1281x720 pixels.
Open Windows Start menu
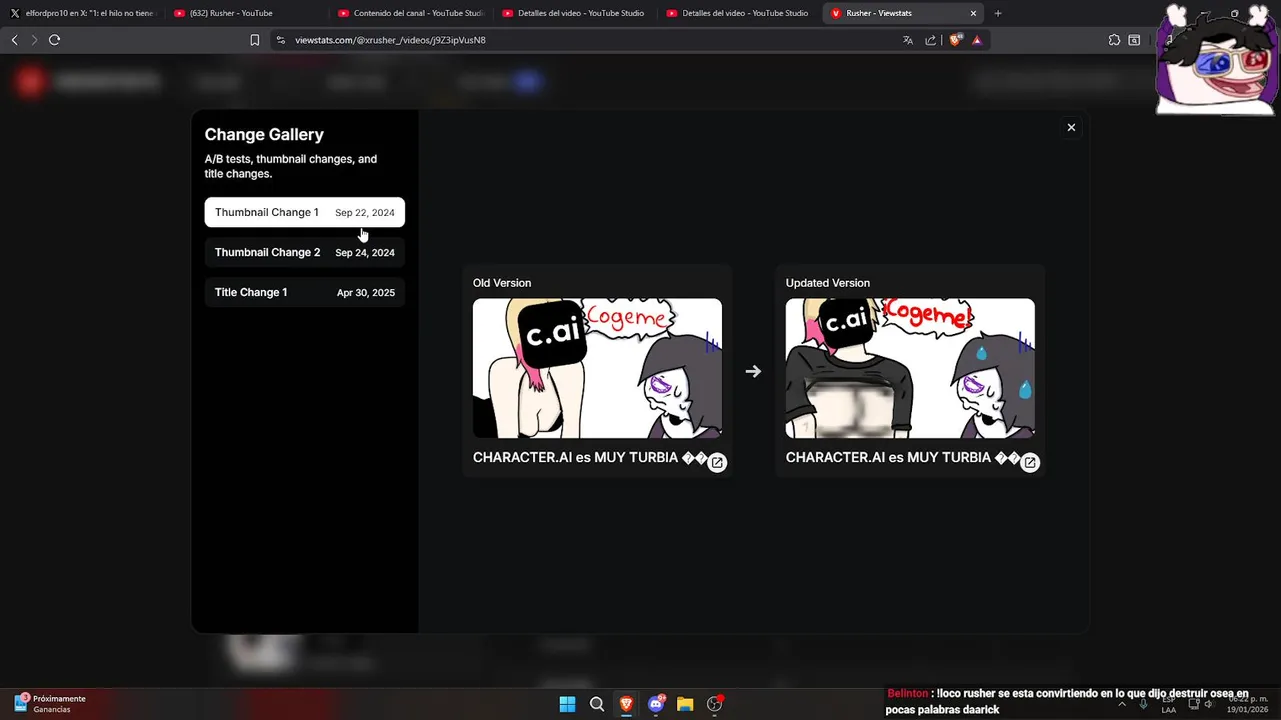click(x=567, y=704)
